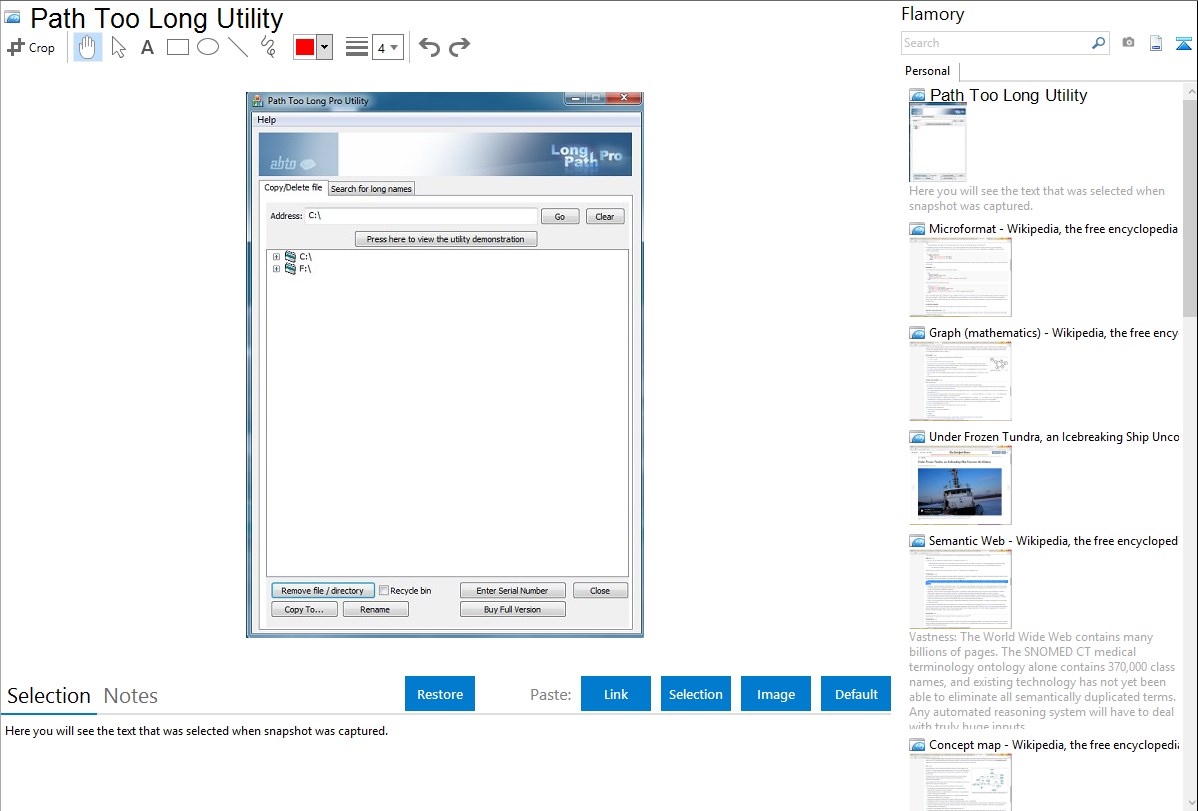Click icon beside Microformat entry

click(918, 229)
